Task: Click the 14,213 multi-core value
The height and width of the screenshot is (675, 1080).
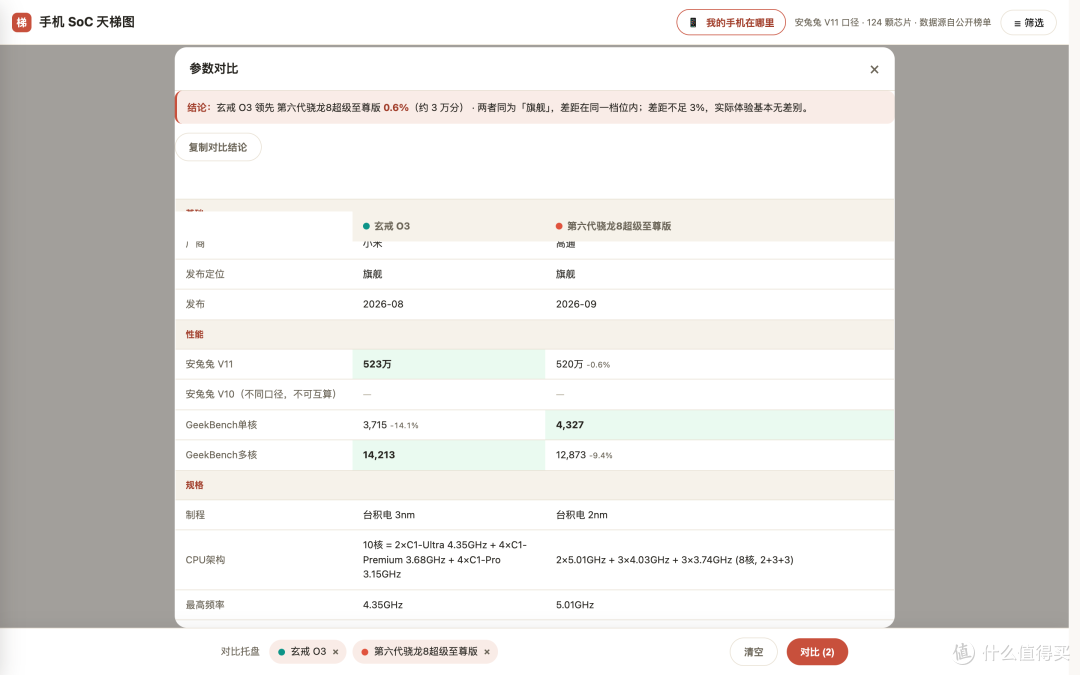Action: pyautogui.click(x=379, y=455)
